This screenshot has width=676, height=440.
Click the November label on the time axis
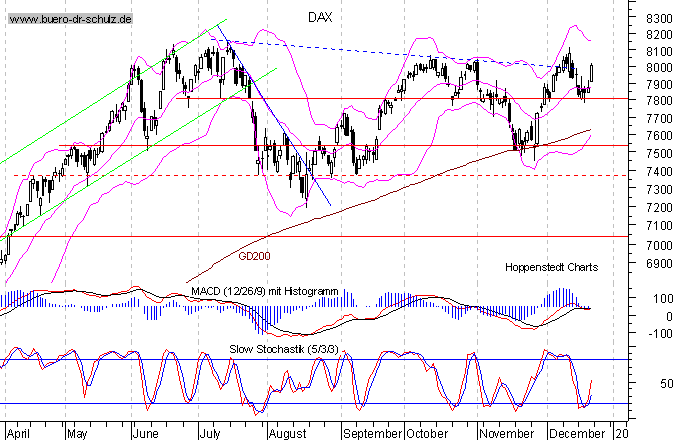click(507, 433)
